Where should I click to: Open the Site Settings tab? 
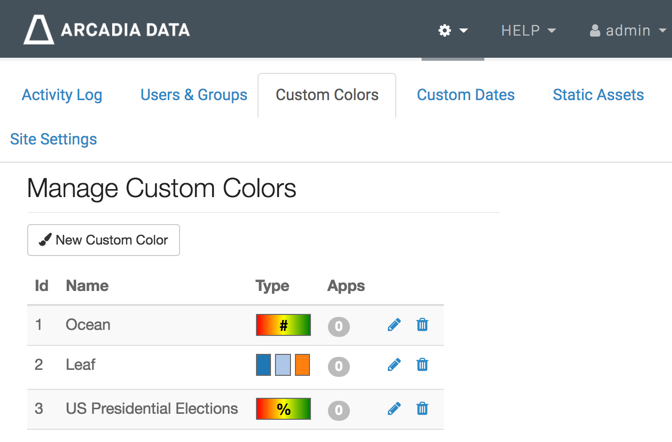click(54, 139)
